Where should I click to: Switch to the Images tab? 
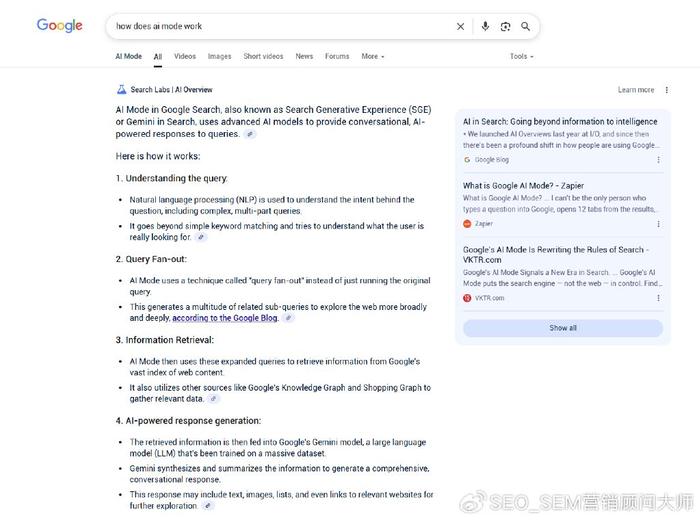(x=219, y=56)
